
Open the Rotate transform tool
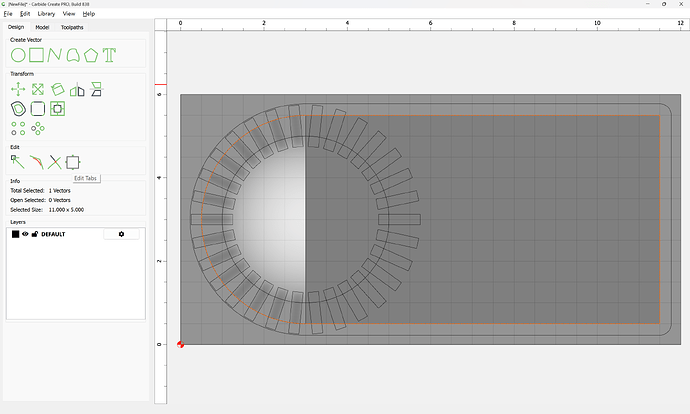coord(57,89)
